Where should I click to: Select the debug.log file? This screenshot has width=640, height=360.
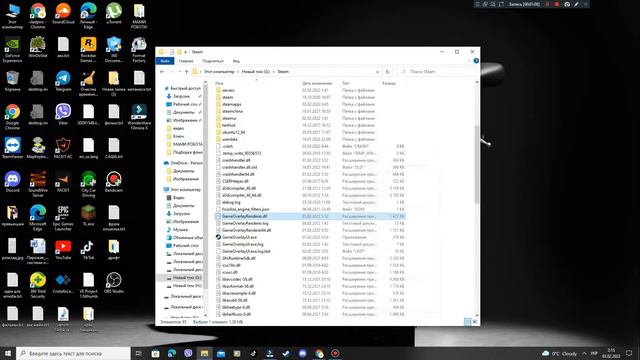pos(231,202)
